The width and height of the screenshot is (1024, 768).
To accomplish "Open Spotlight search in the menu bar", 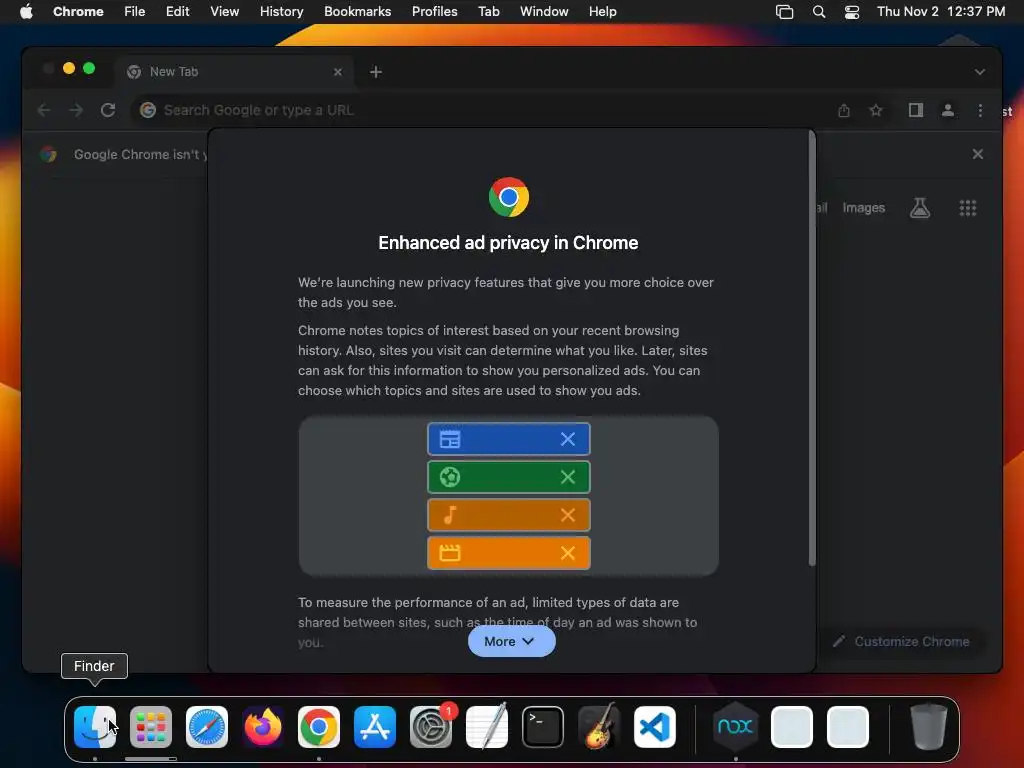I will (818, 12).
